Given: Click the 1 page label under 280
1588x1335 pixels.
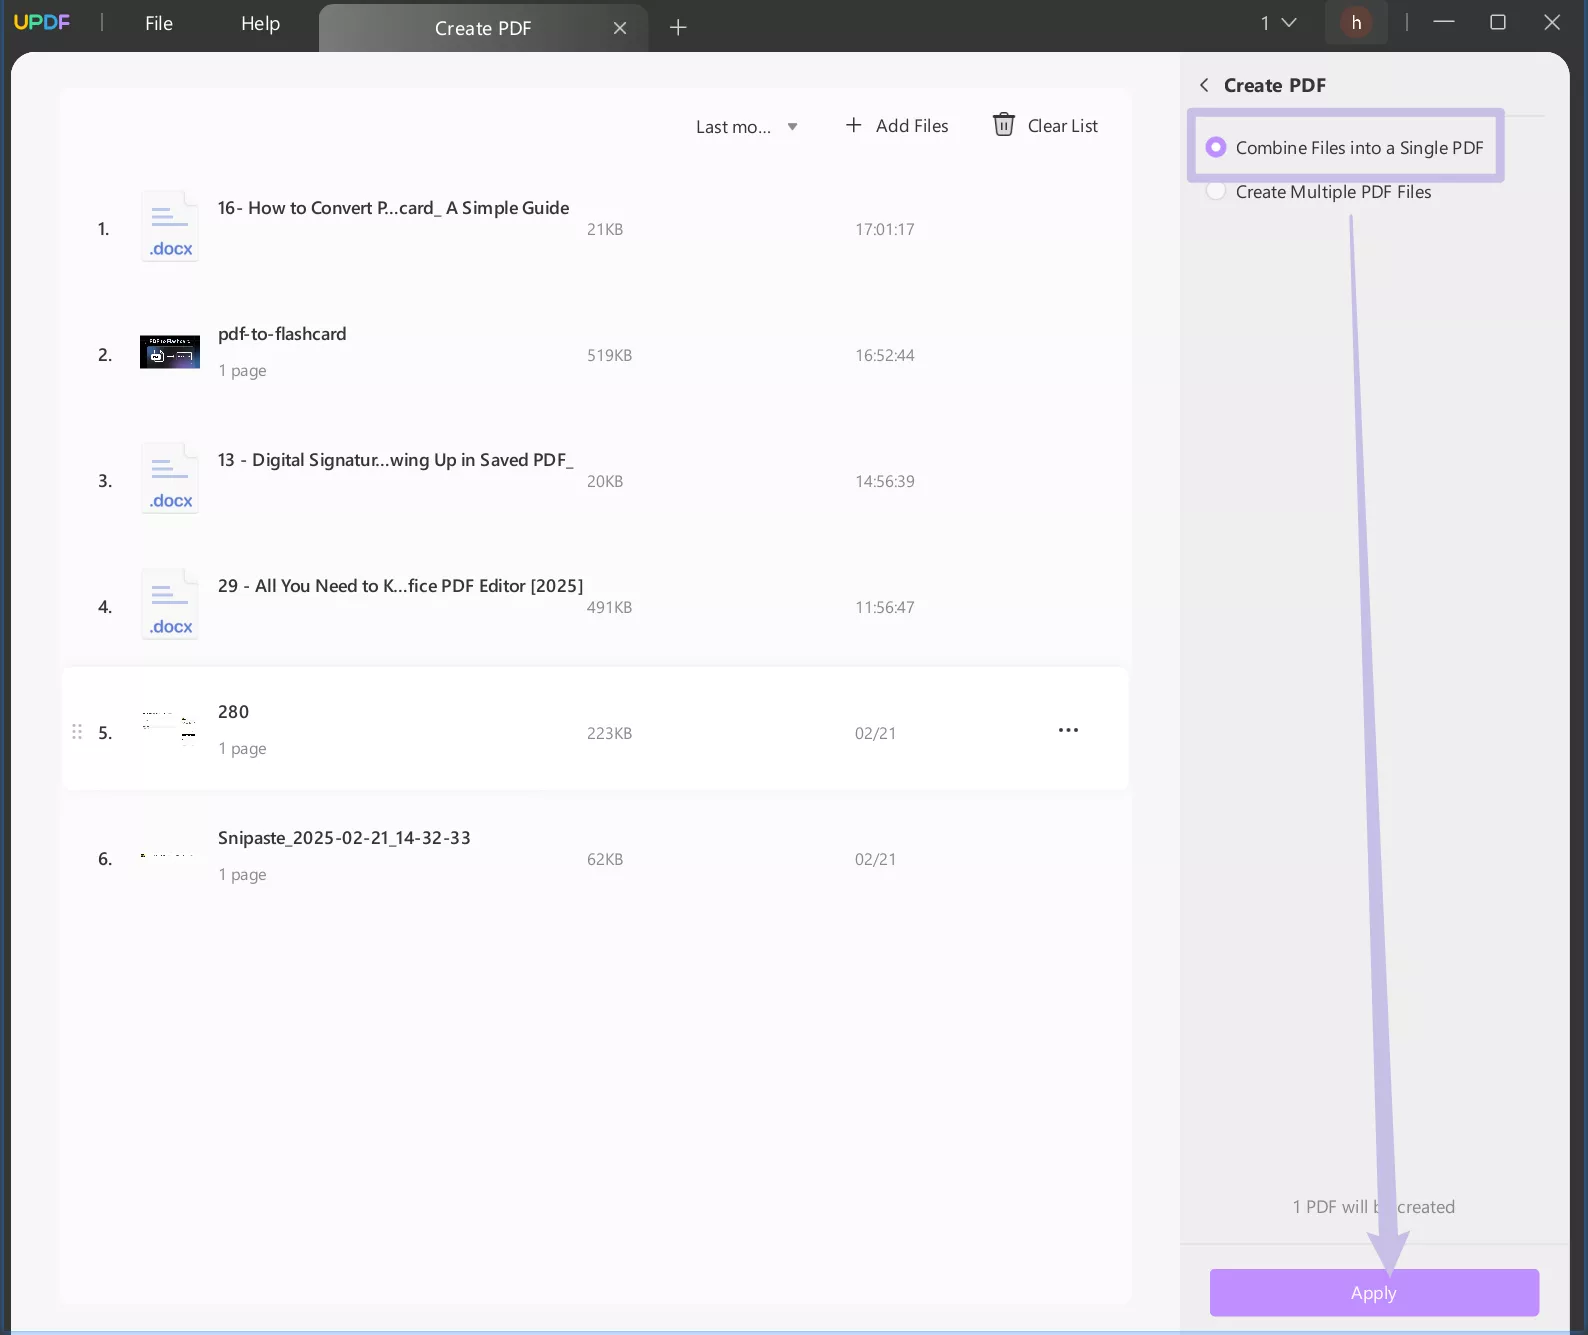Looking at the screenshot, I should (242, 748).
